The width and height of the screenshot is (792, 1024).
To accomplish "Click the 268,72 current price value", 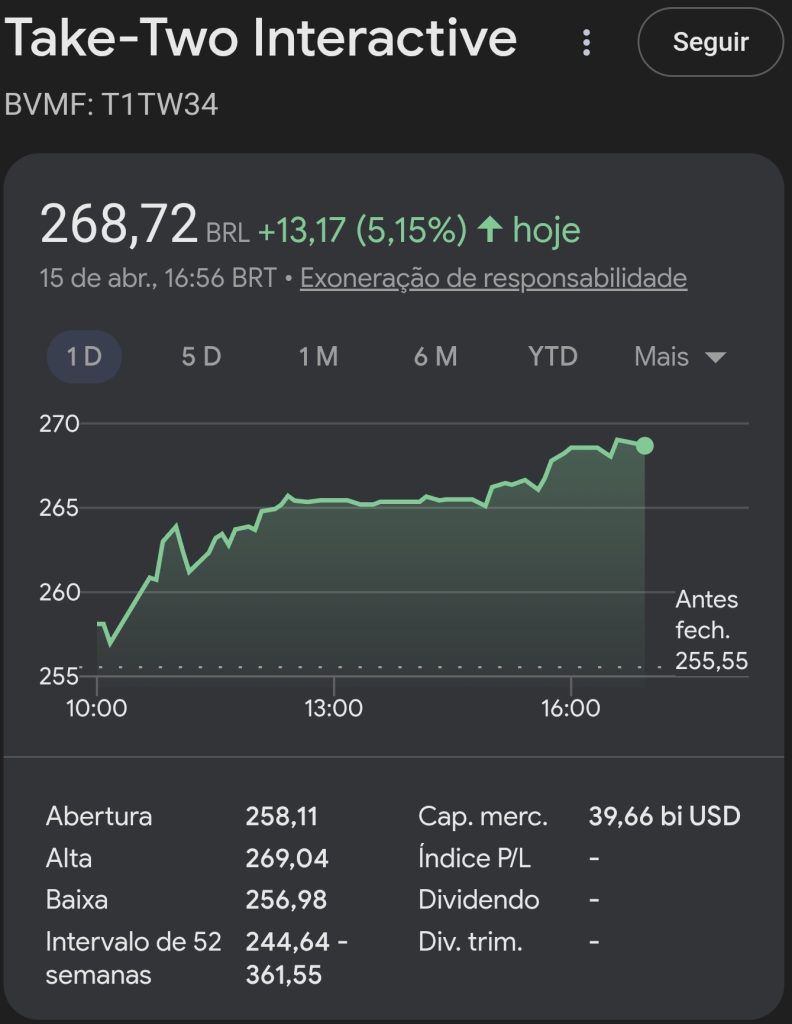I will click(119, 225).
